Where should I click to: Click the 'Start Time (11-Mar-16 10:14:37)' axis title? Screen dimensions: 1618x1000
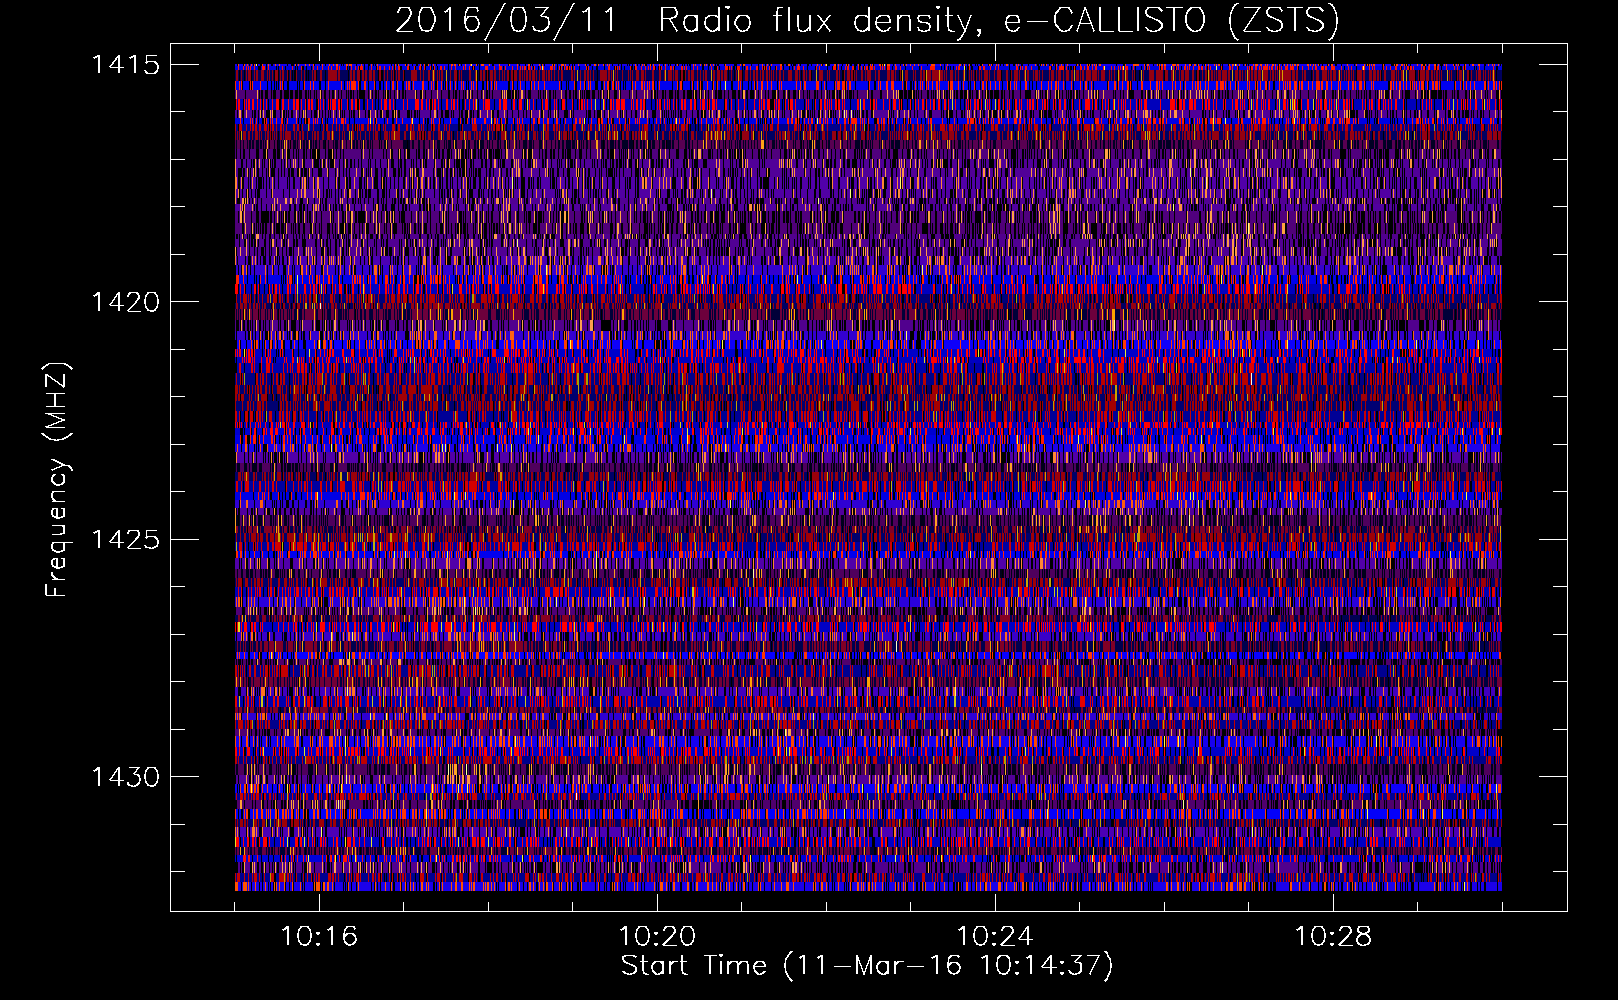867,966
